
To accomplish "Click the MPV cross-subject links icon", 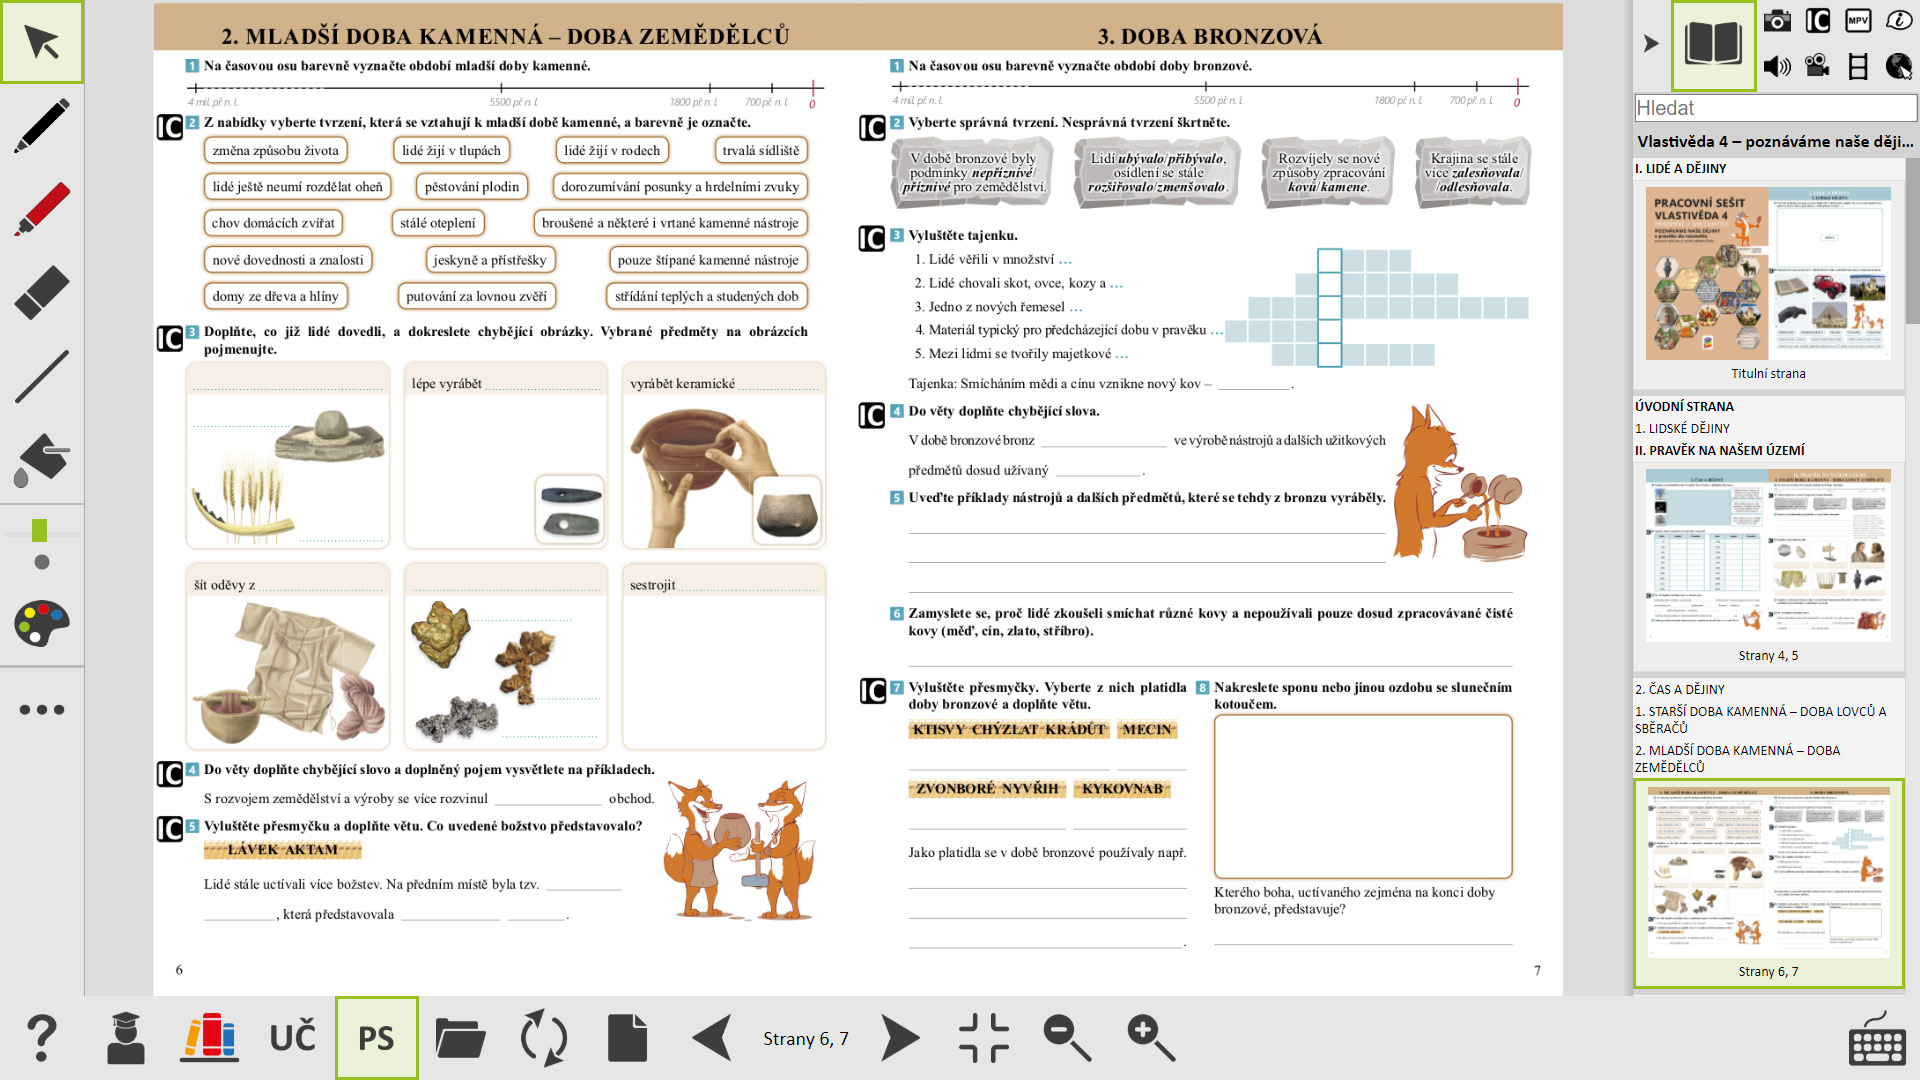I will pyautogui.click(x=1859, y=20).
